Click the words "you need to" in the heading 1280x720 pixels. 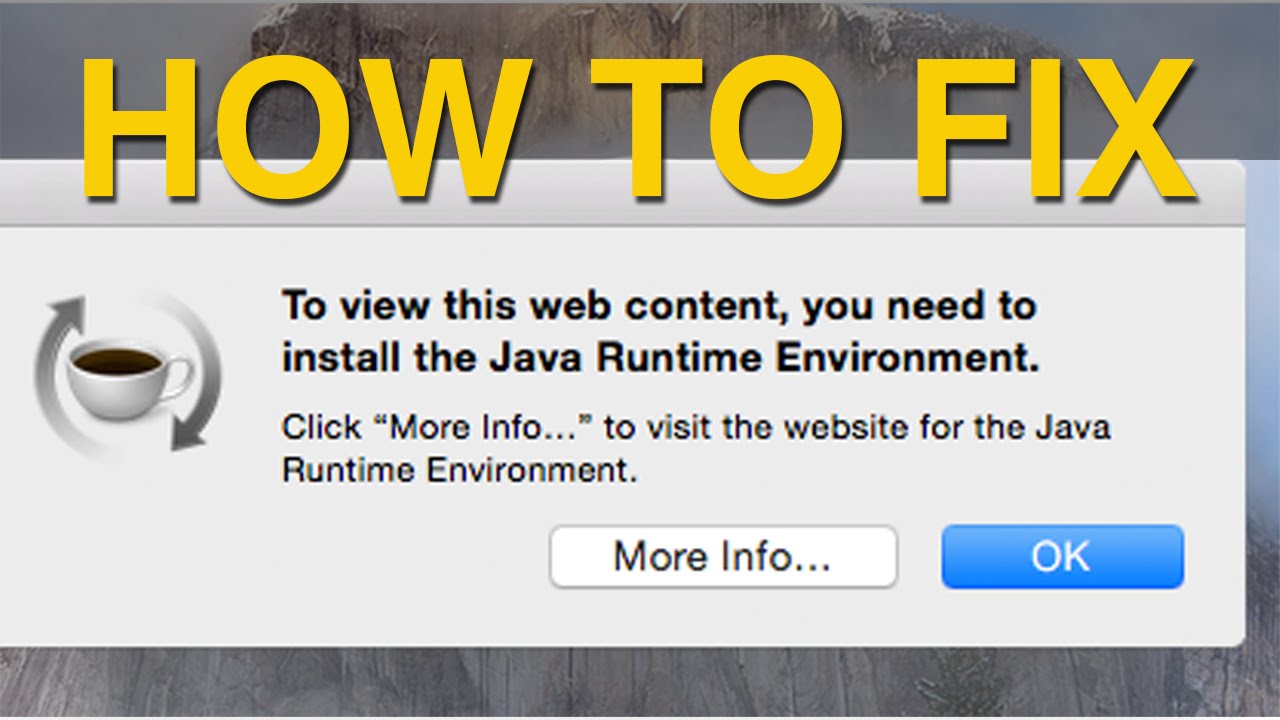(918, 307)
